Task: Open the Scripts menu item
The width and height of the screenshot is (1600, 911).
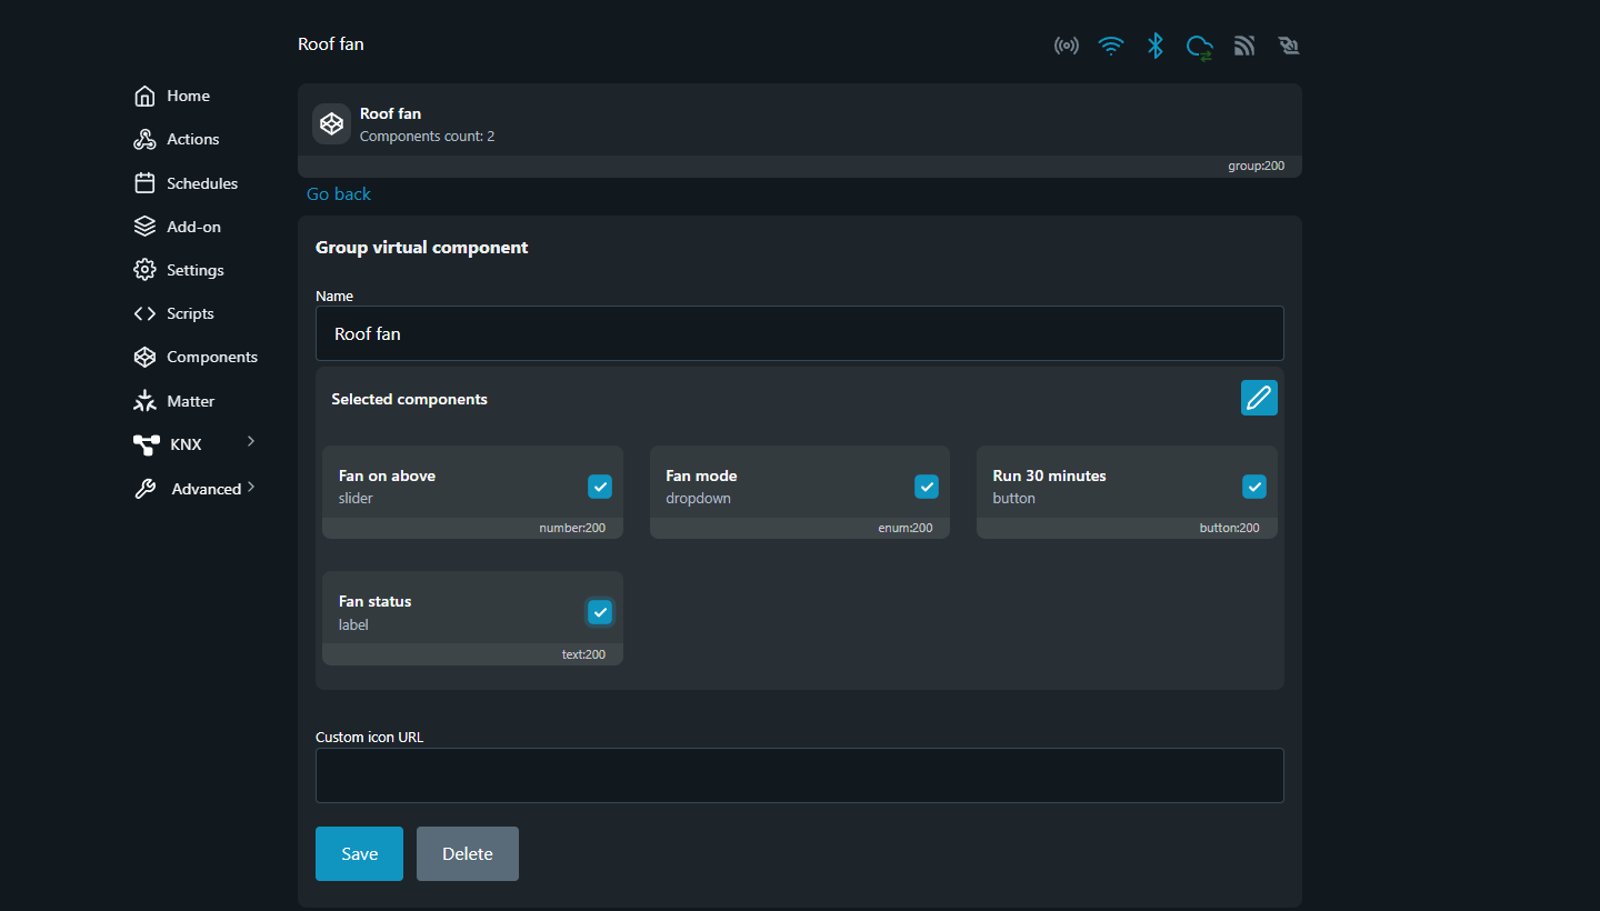Action: point(190,313)
